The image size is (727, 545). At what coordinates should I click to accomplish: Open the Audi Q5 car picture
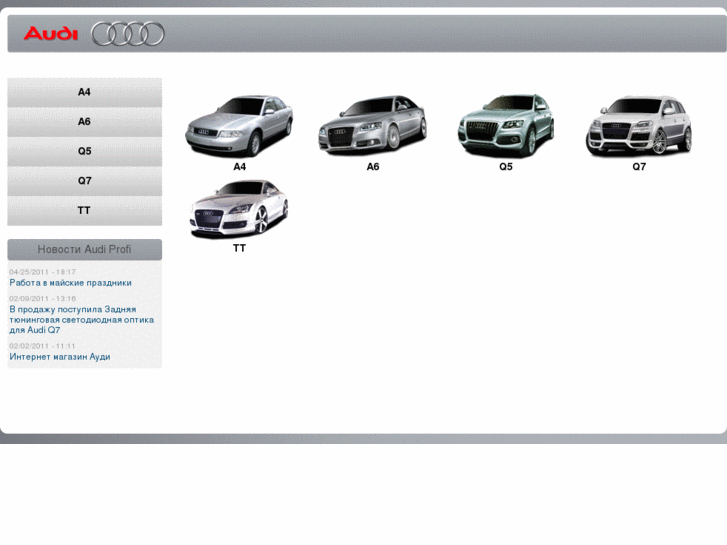(506, 125)
